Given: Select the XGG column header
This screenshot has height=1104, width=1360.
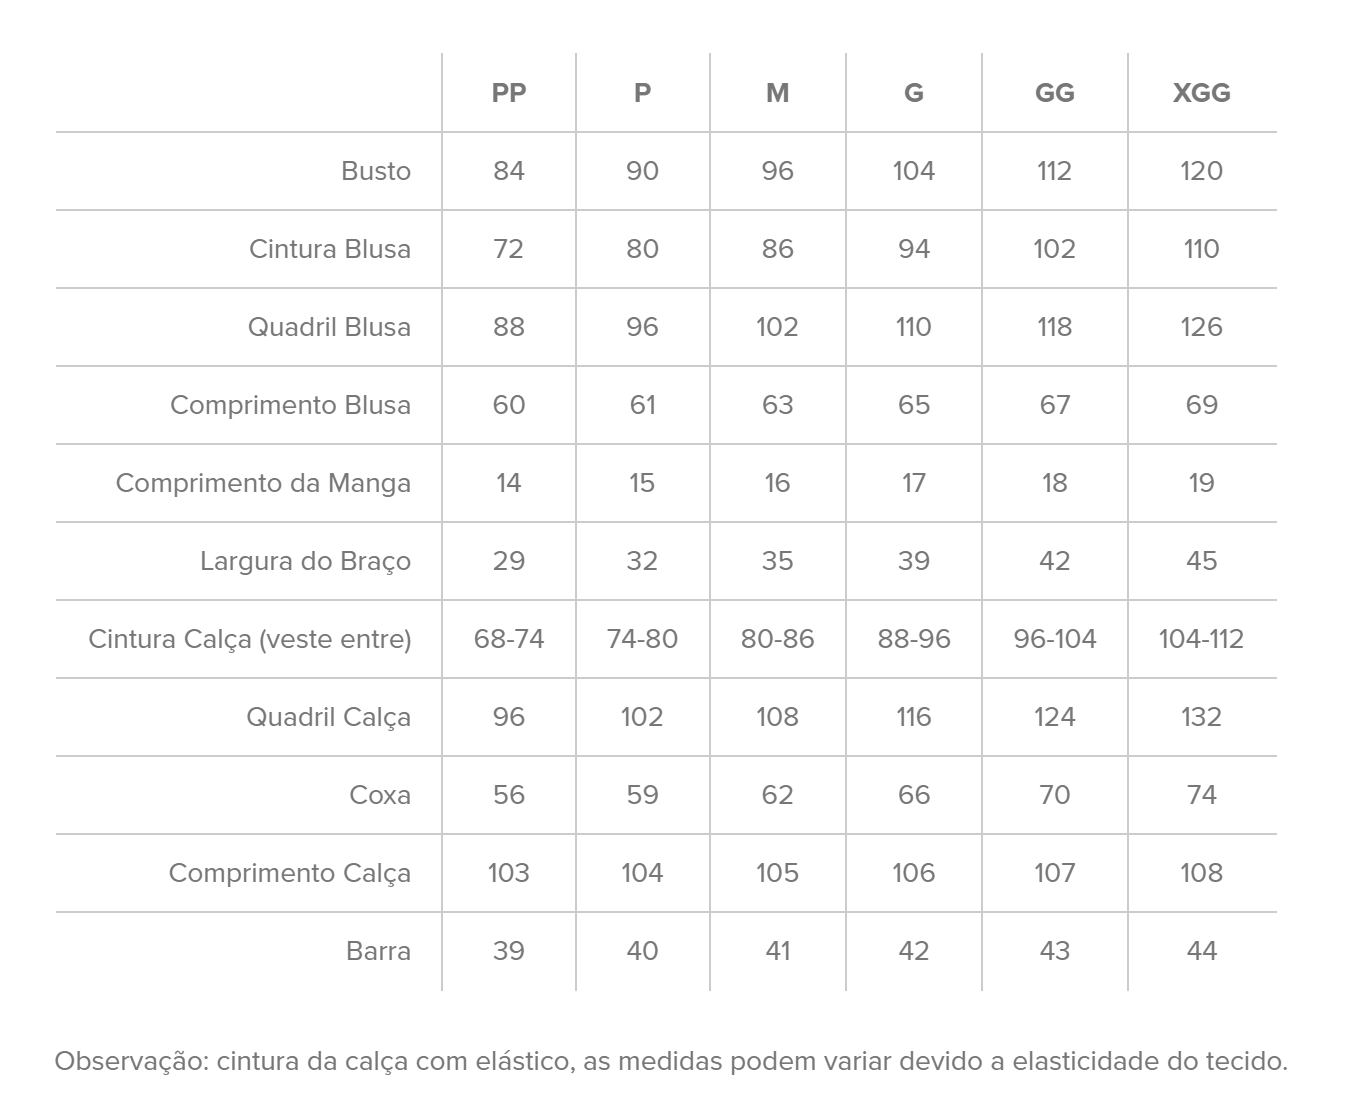Looking at the screenshot, I should point(1201,93).
